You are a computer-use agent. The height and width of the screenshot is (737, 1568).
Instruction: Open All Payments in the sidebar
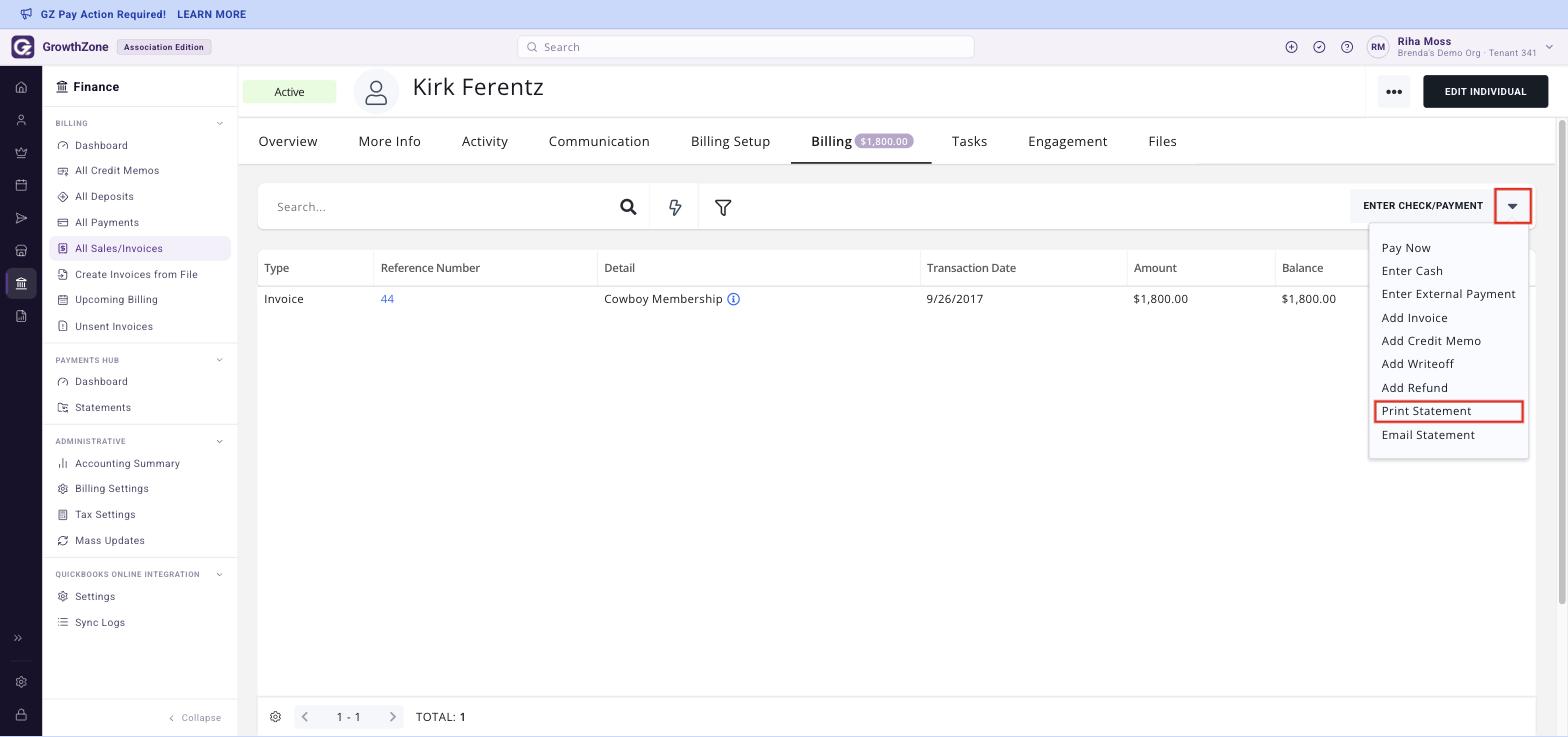(106, 223)
